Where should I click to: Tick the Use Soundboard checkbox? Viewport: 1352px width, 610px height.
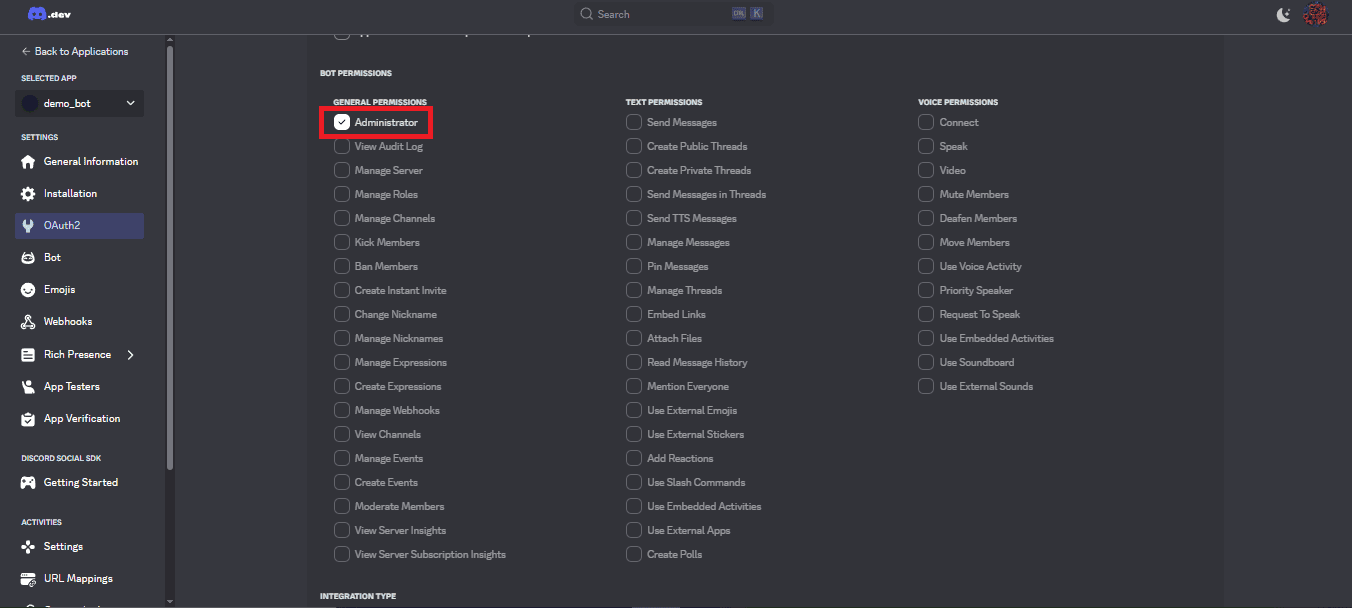(x=926, y=362)
